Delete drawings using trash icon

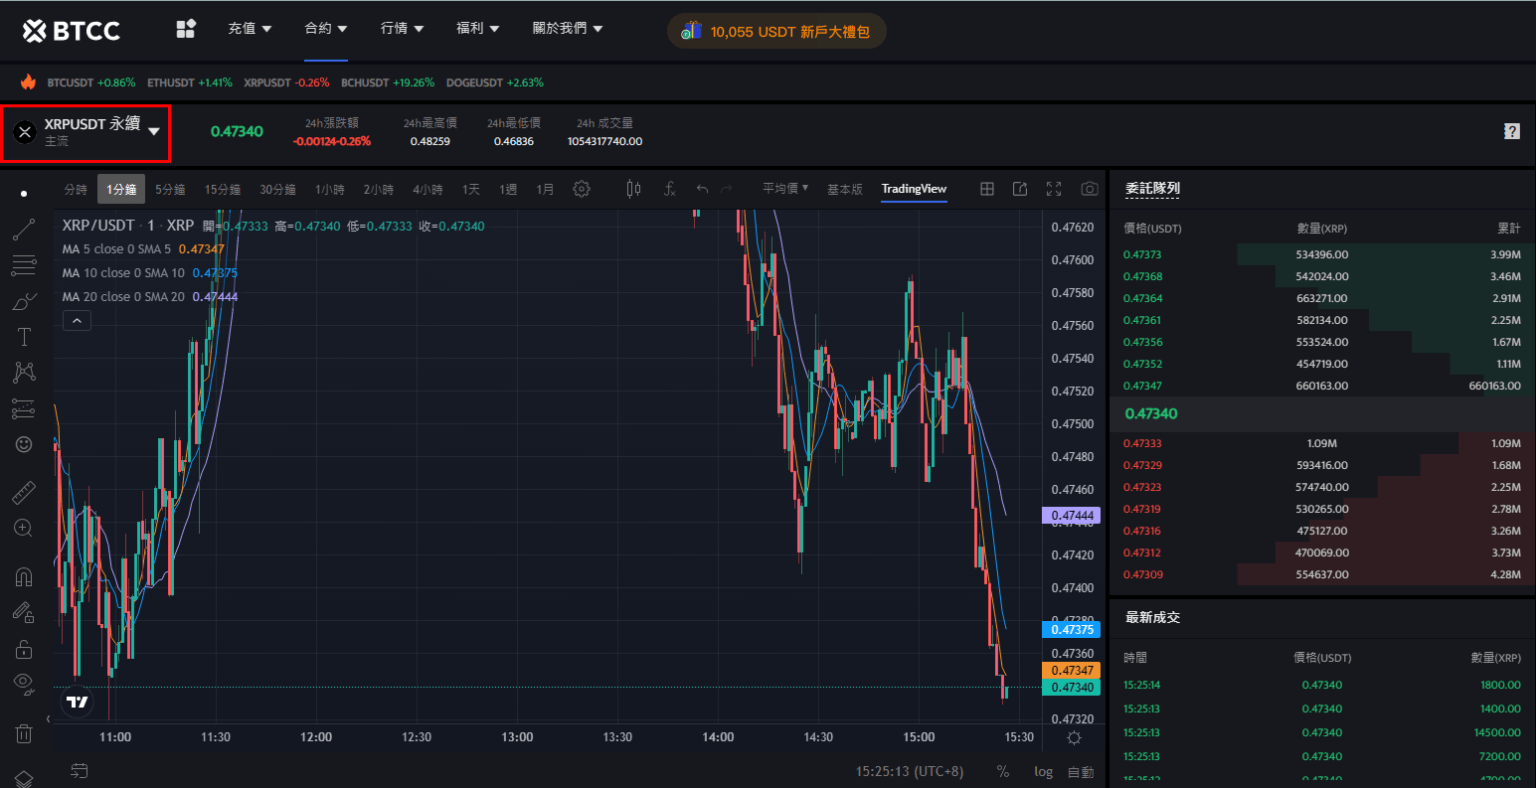click(24, 733)
